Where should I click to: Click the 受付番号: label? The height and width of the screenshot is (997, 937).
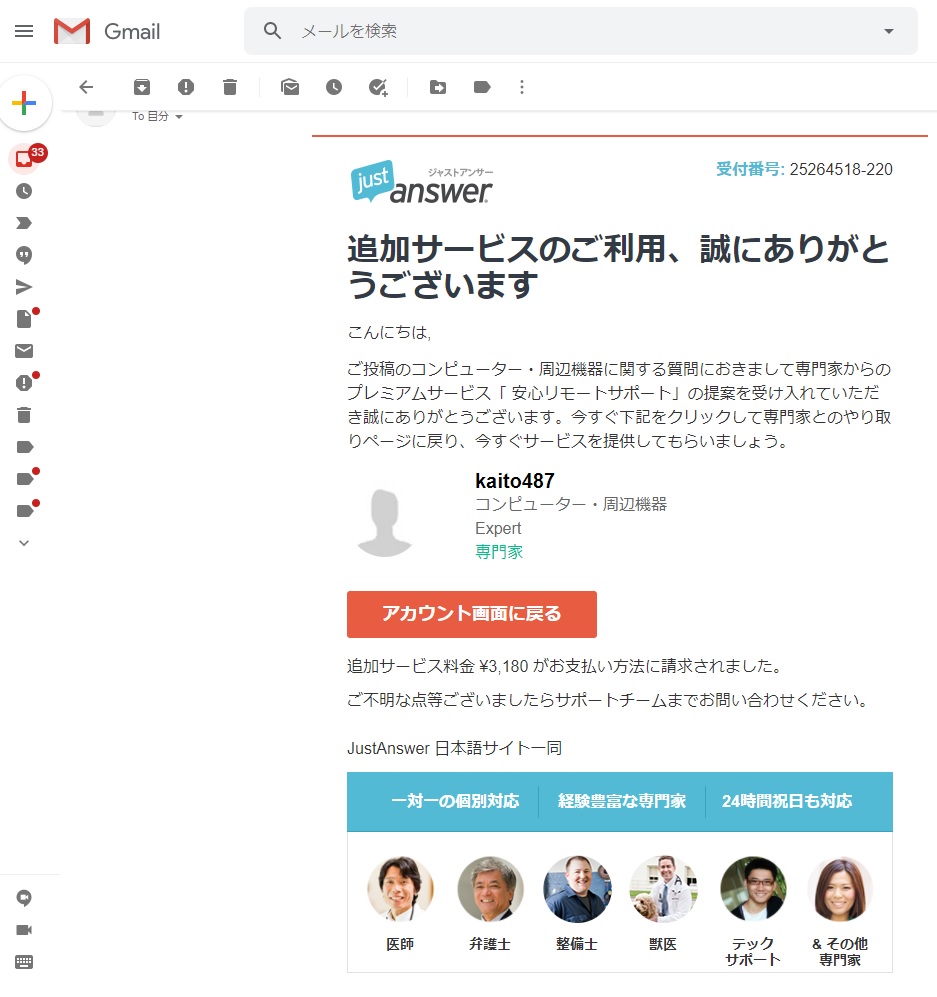[x=751, y=169]
